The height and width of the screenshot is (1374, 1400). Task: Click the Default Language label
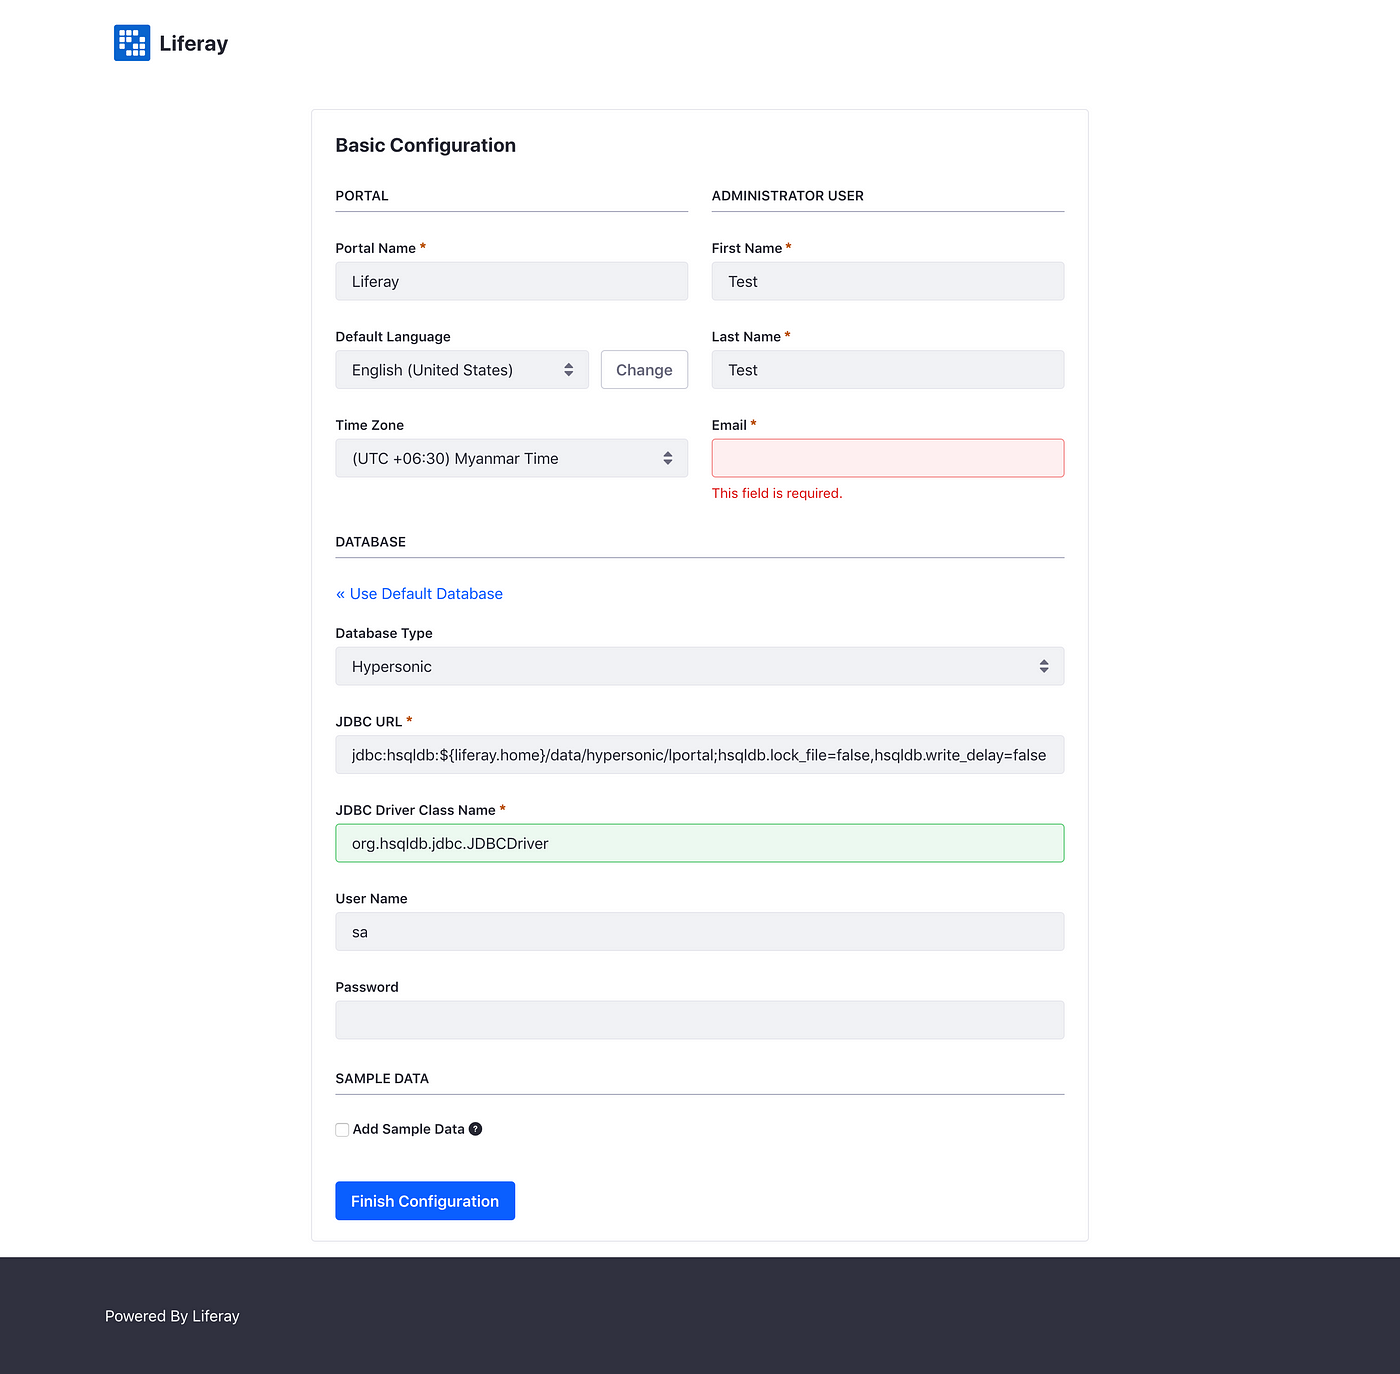(x=393, y=337)
